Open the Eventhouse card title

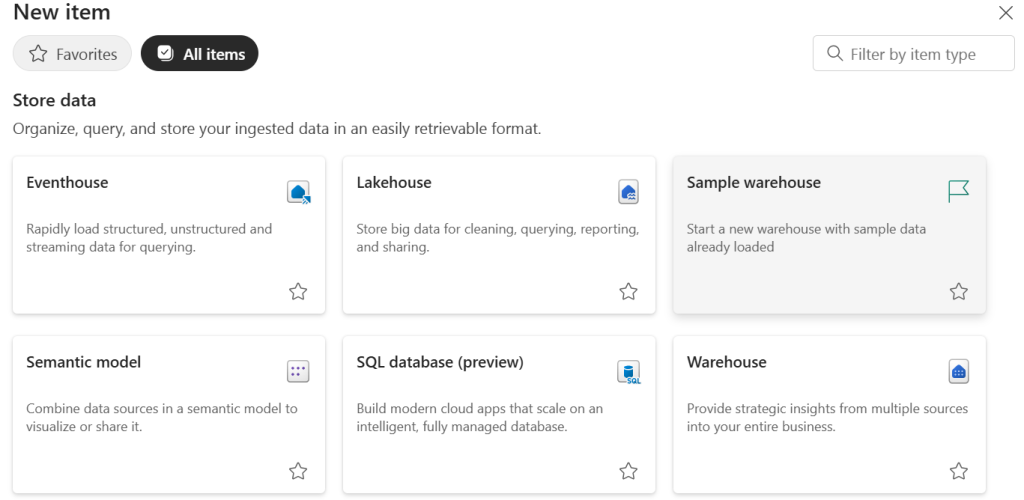coord(67,183)
